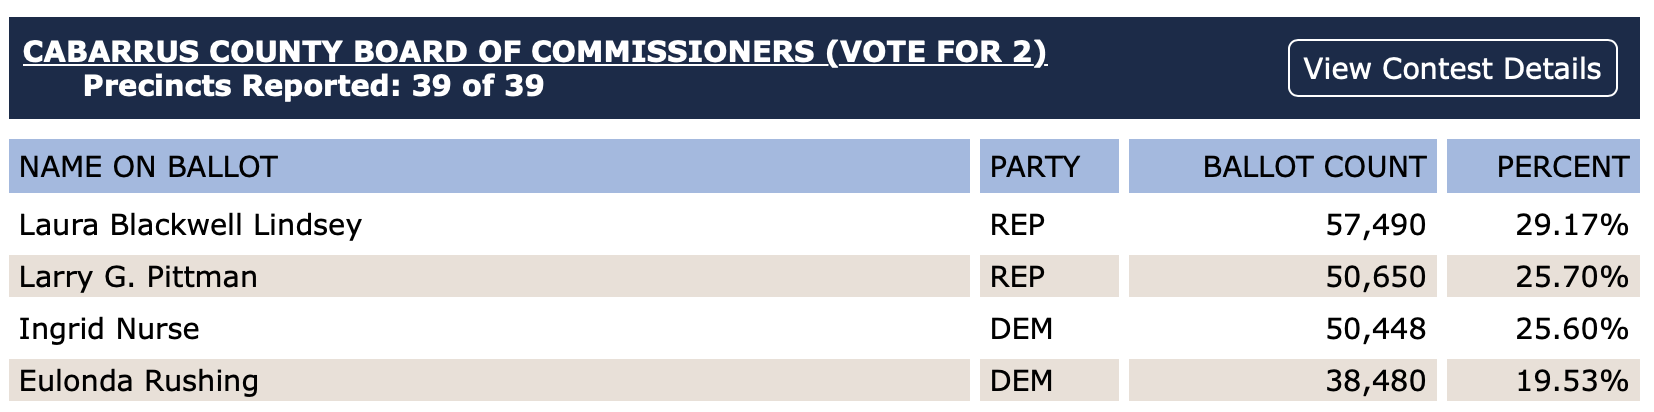This screenshot has height=412, width=1654.
Task: Select the Percent column header
Action: 1562,166
